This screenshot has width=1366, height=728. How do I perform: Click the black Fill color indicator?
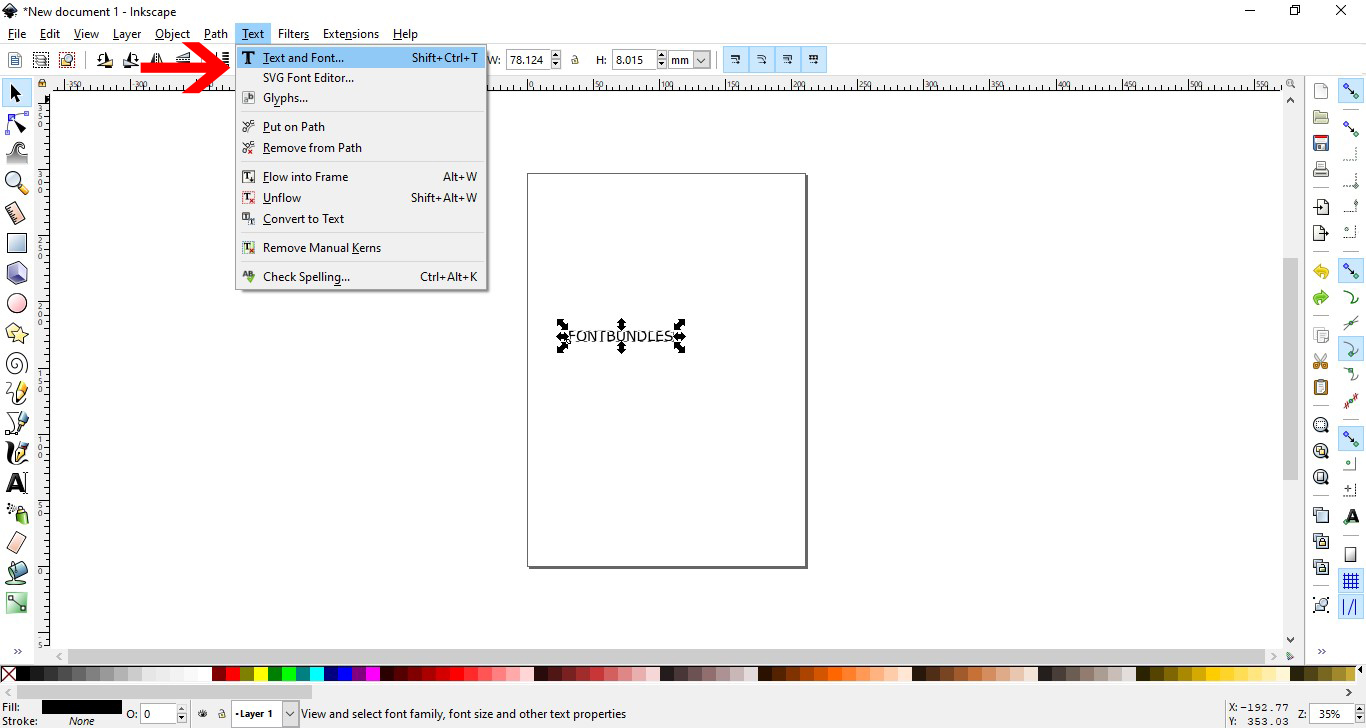(82, 707)
